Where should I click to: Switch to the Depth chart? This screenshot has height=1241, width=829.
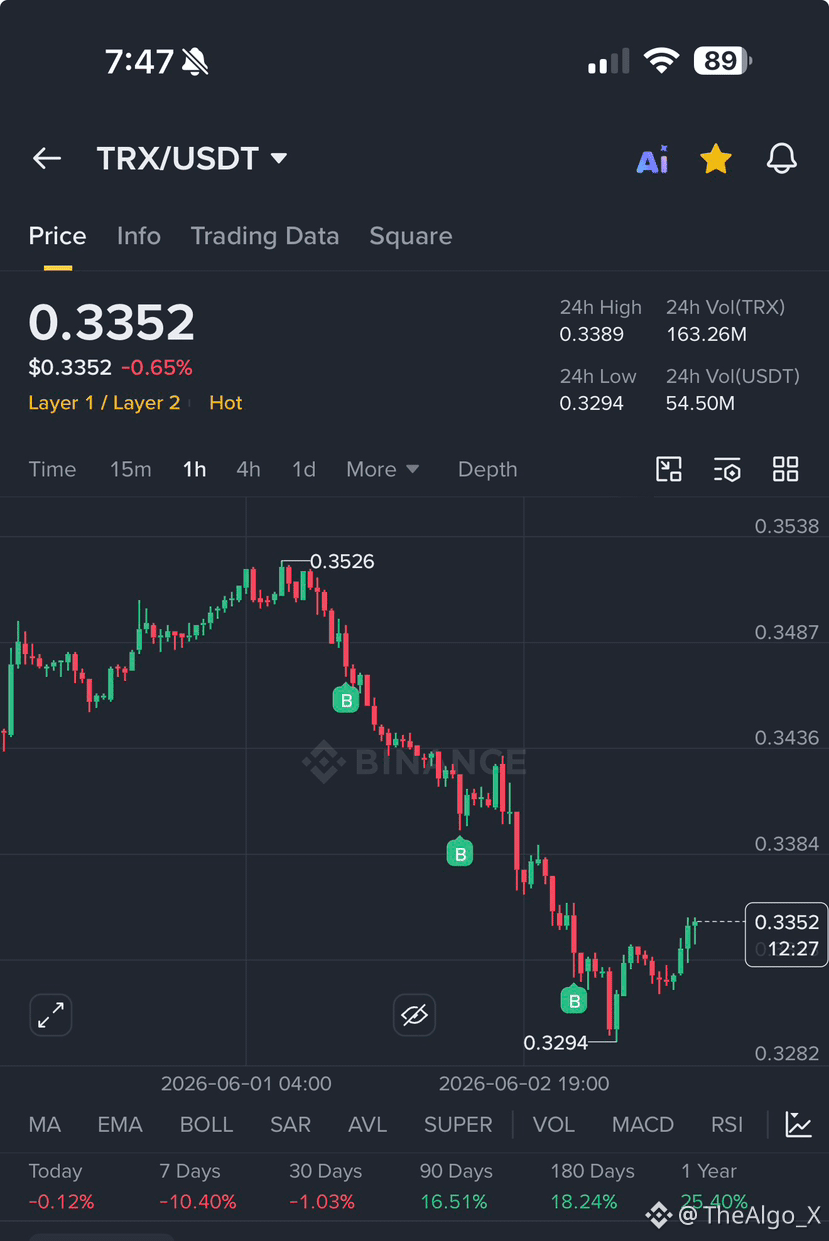tap(488, 469)
